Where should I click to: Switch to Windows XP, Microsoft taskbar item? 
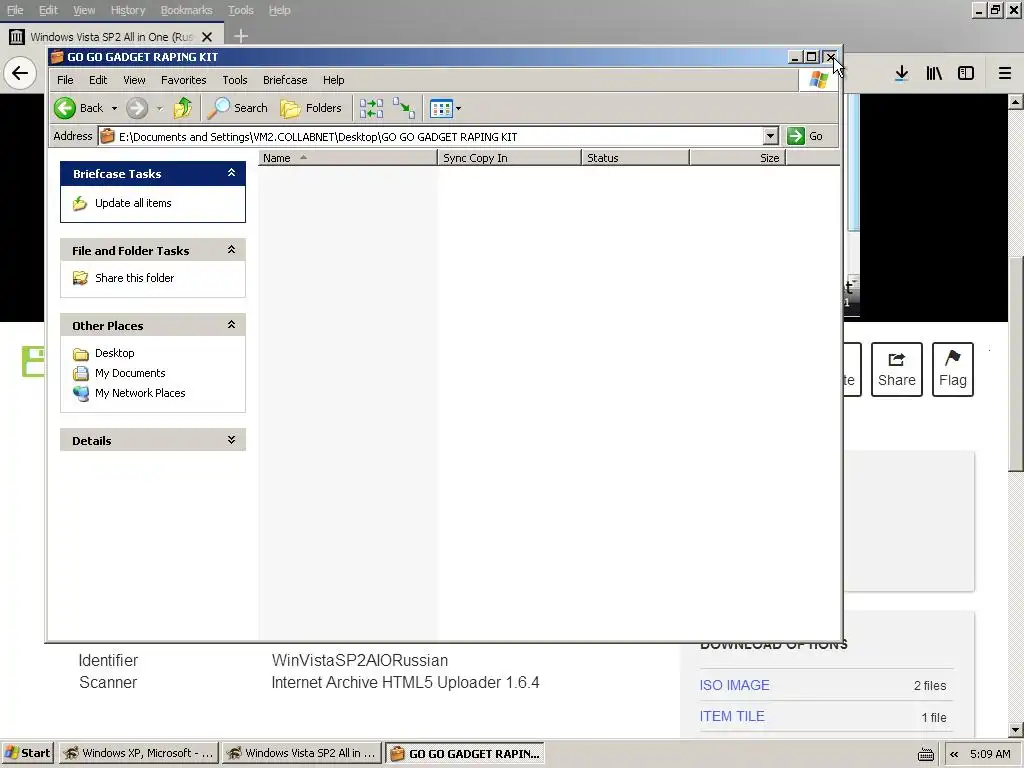138,753
